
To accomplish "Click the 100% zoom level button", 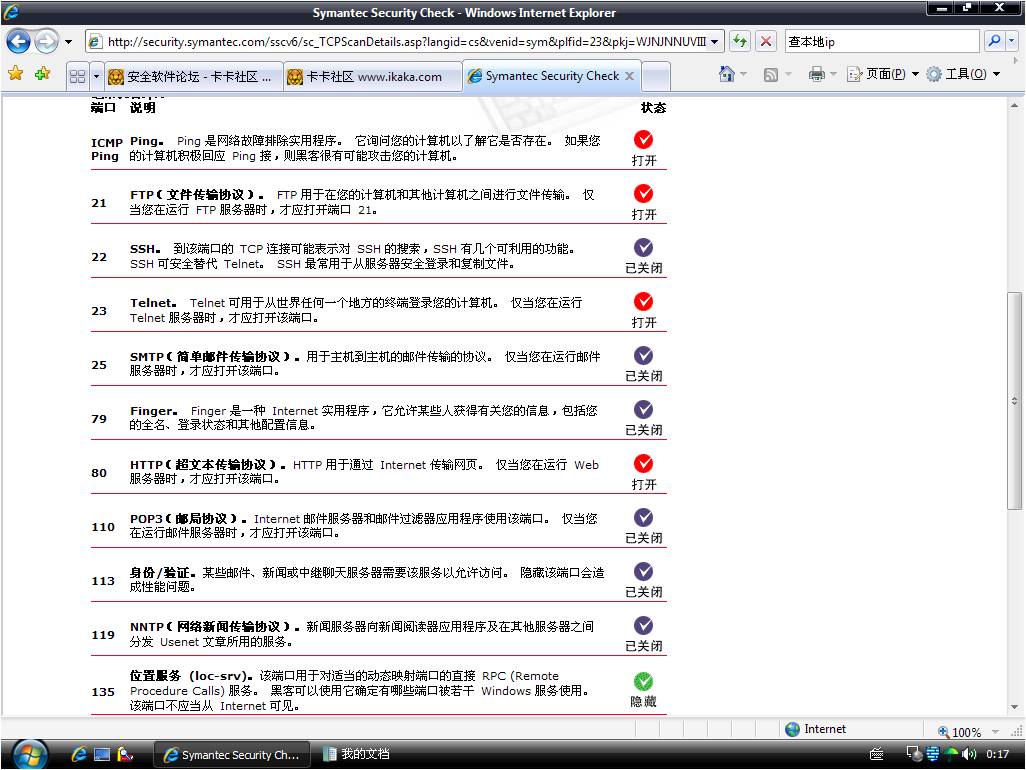I will [959, 732].
